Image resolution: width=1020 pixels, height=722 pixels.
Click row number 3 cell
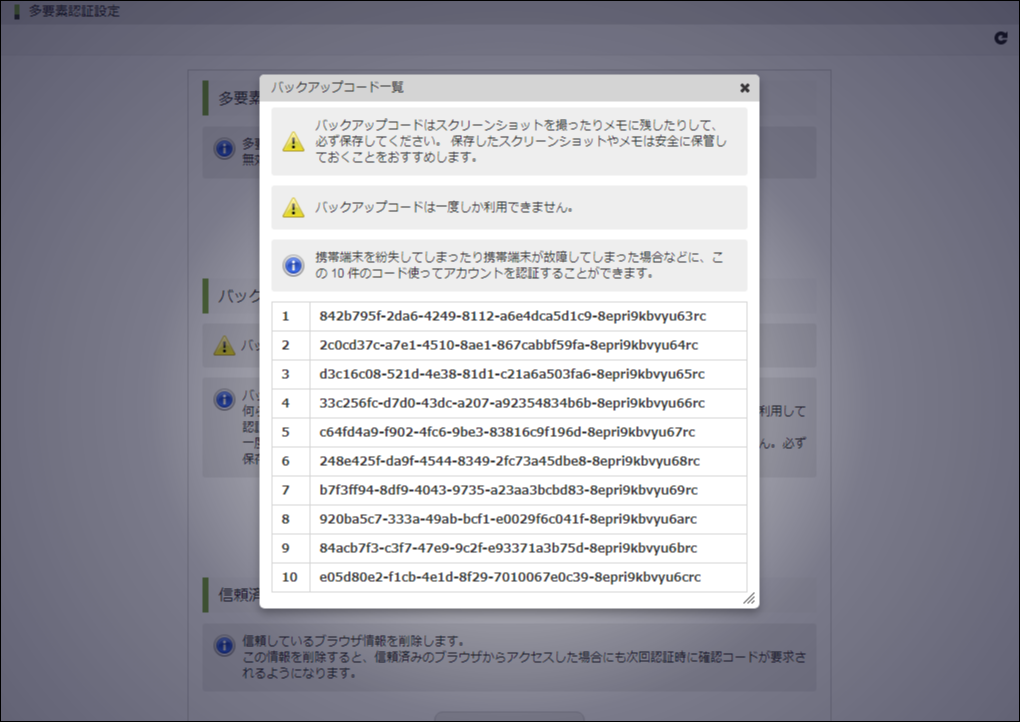click(x=291, y=375)
